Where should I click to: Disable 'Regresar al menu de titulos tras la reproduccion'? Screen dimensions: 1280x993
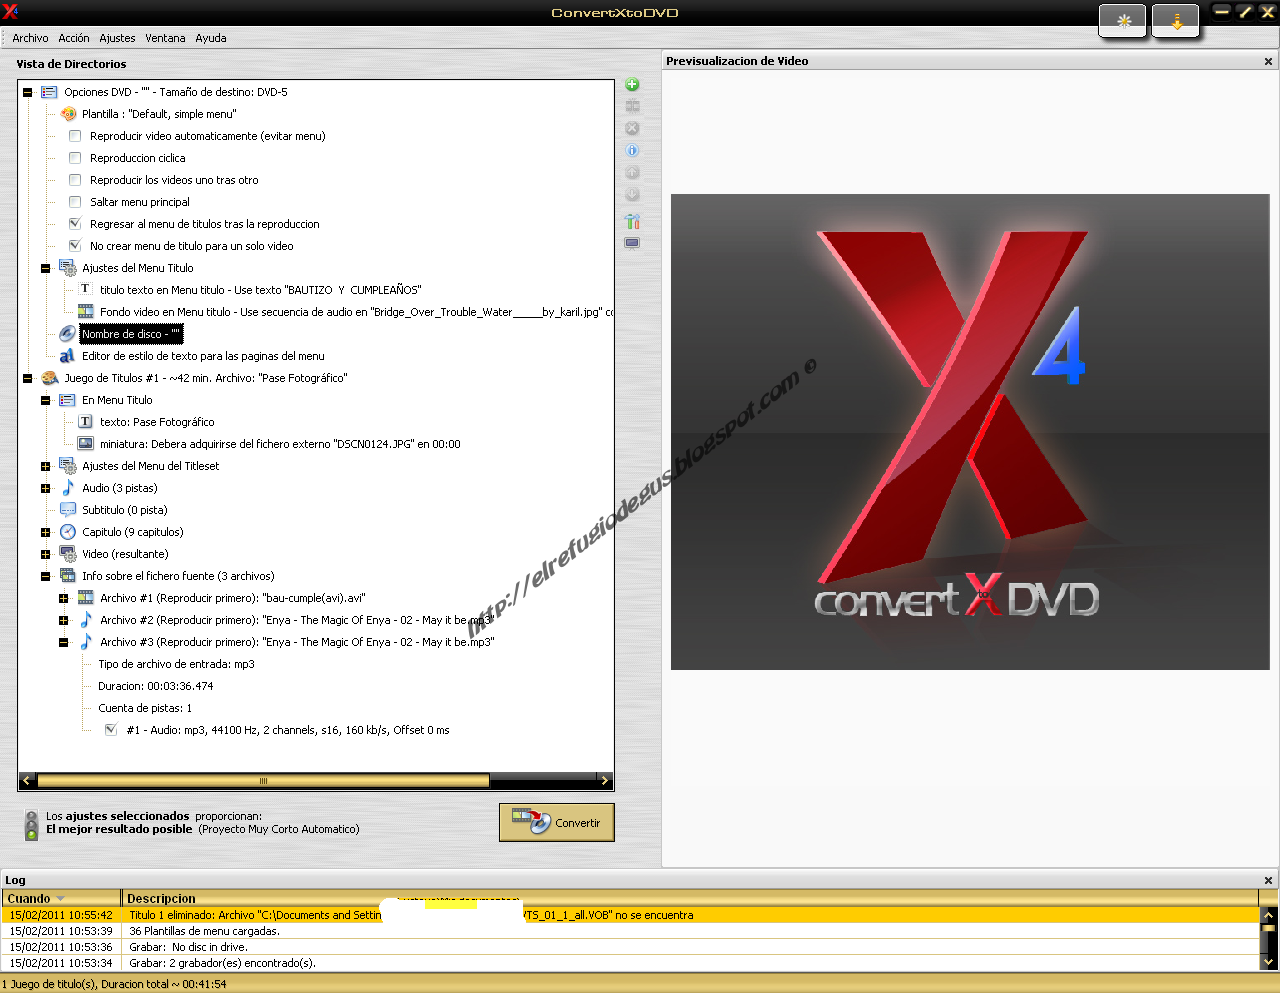[75, 223]
